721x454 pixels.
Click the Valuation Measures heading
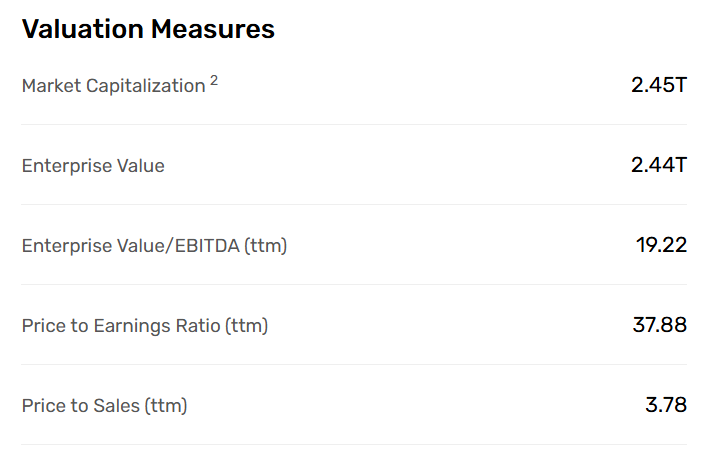point(148,29)
